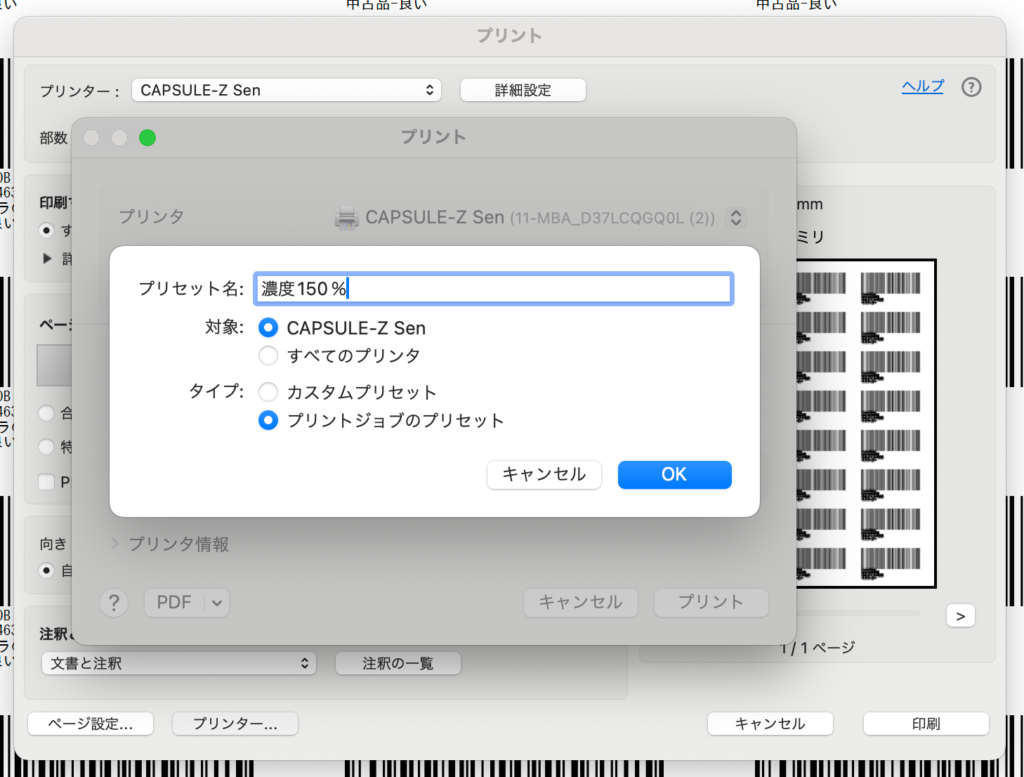Image resolution: width=1024 pixels, height=777 pixels.
Task: Select the すべてのプリンタ radio option
Action: coord(268,356)
